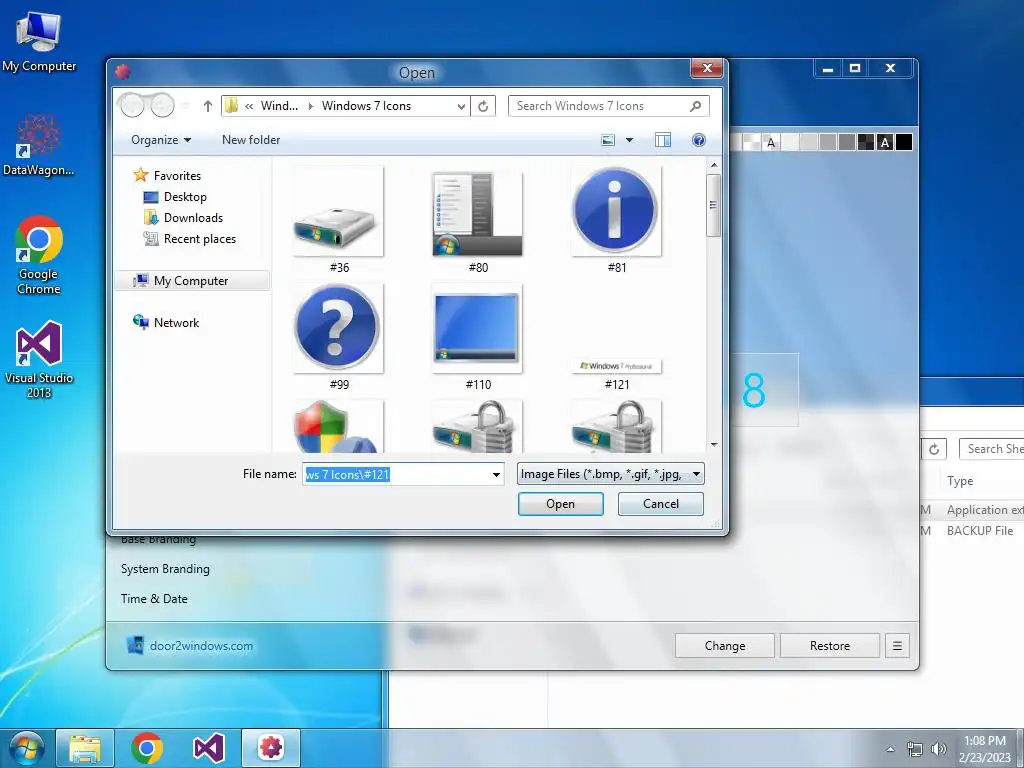
Task: Click the Open button
Action: click(x=560, y=504)
